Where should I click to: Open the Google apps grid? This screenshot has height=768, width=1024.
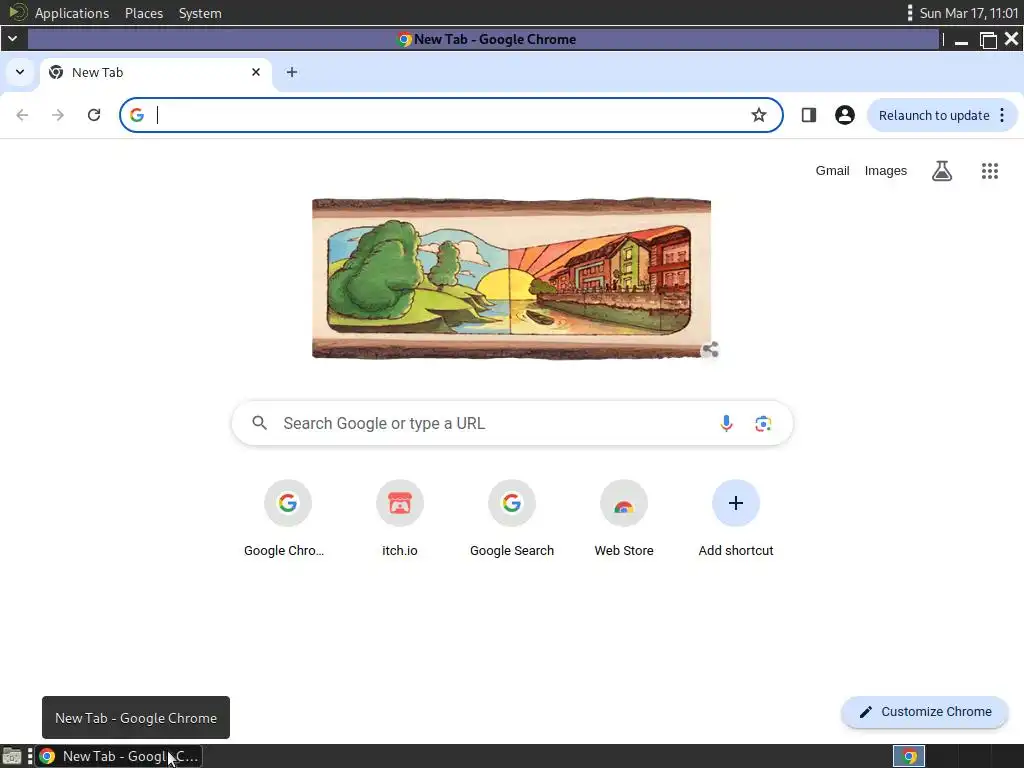pyautogui.click(x=989, y=171)
